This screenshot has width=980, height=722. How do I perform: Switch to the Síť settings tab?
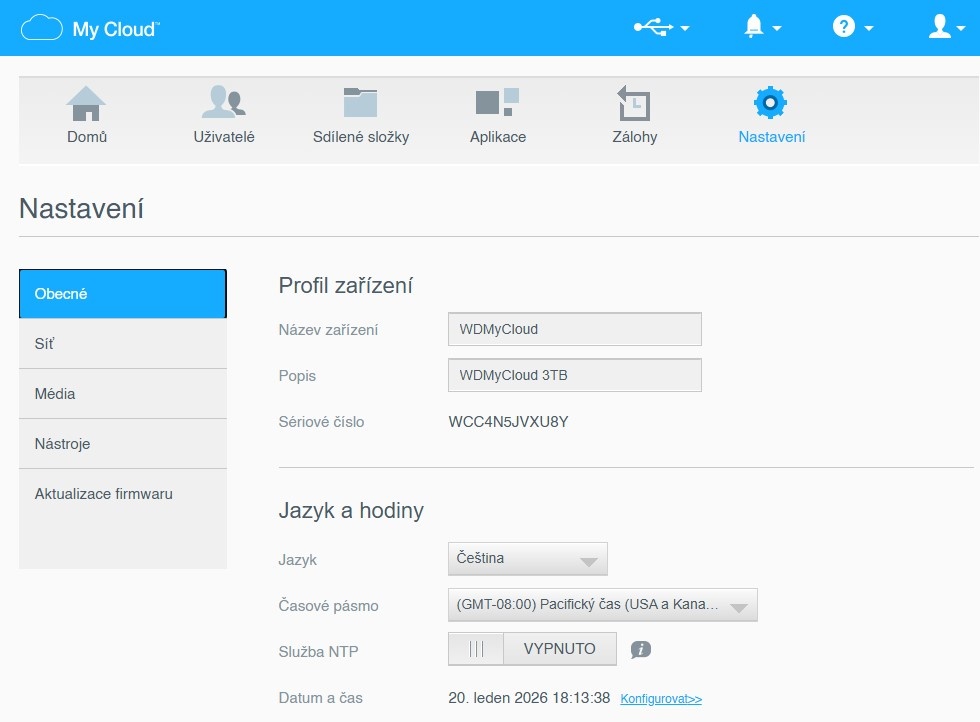tap(122, 344)
